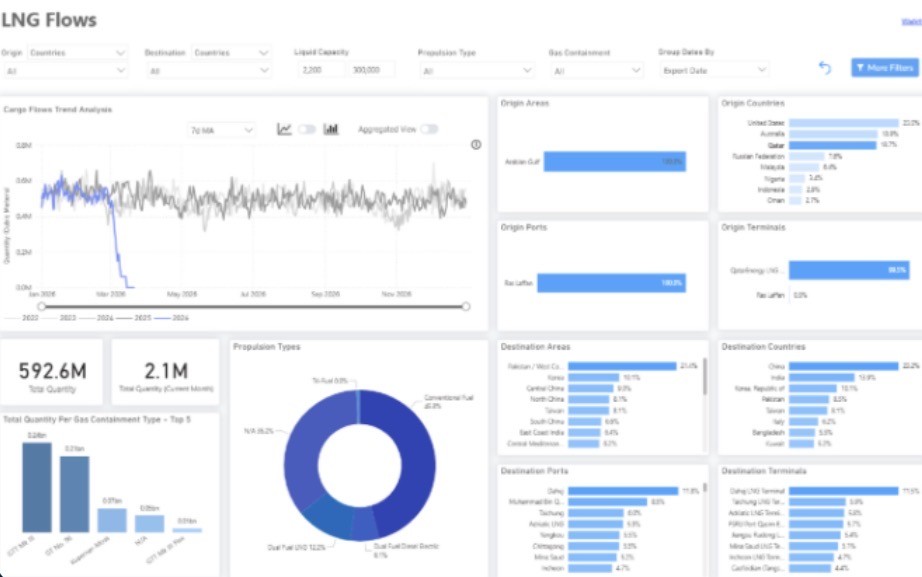Click the info icon on trend chart
Image resolution: width=922 pixels, height=577 pixels.
tap(476, 144)
